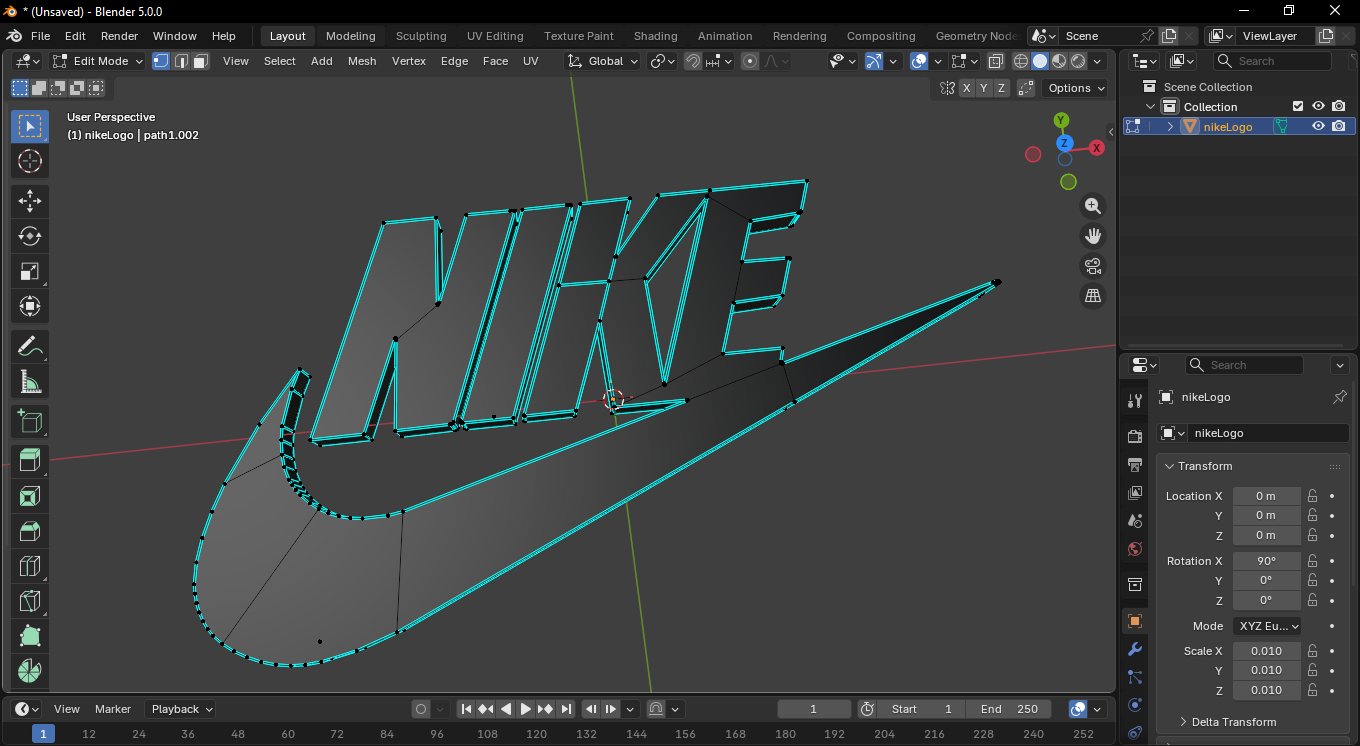Open the Global transform orientation dropdown
The height and width of the screenshot is (746, 1360).
pyautogui.click(x=603, y=61)
